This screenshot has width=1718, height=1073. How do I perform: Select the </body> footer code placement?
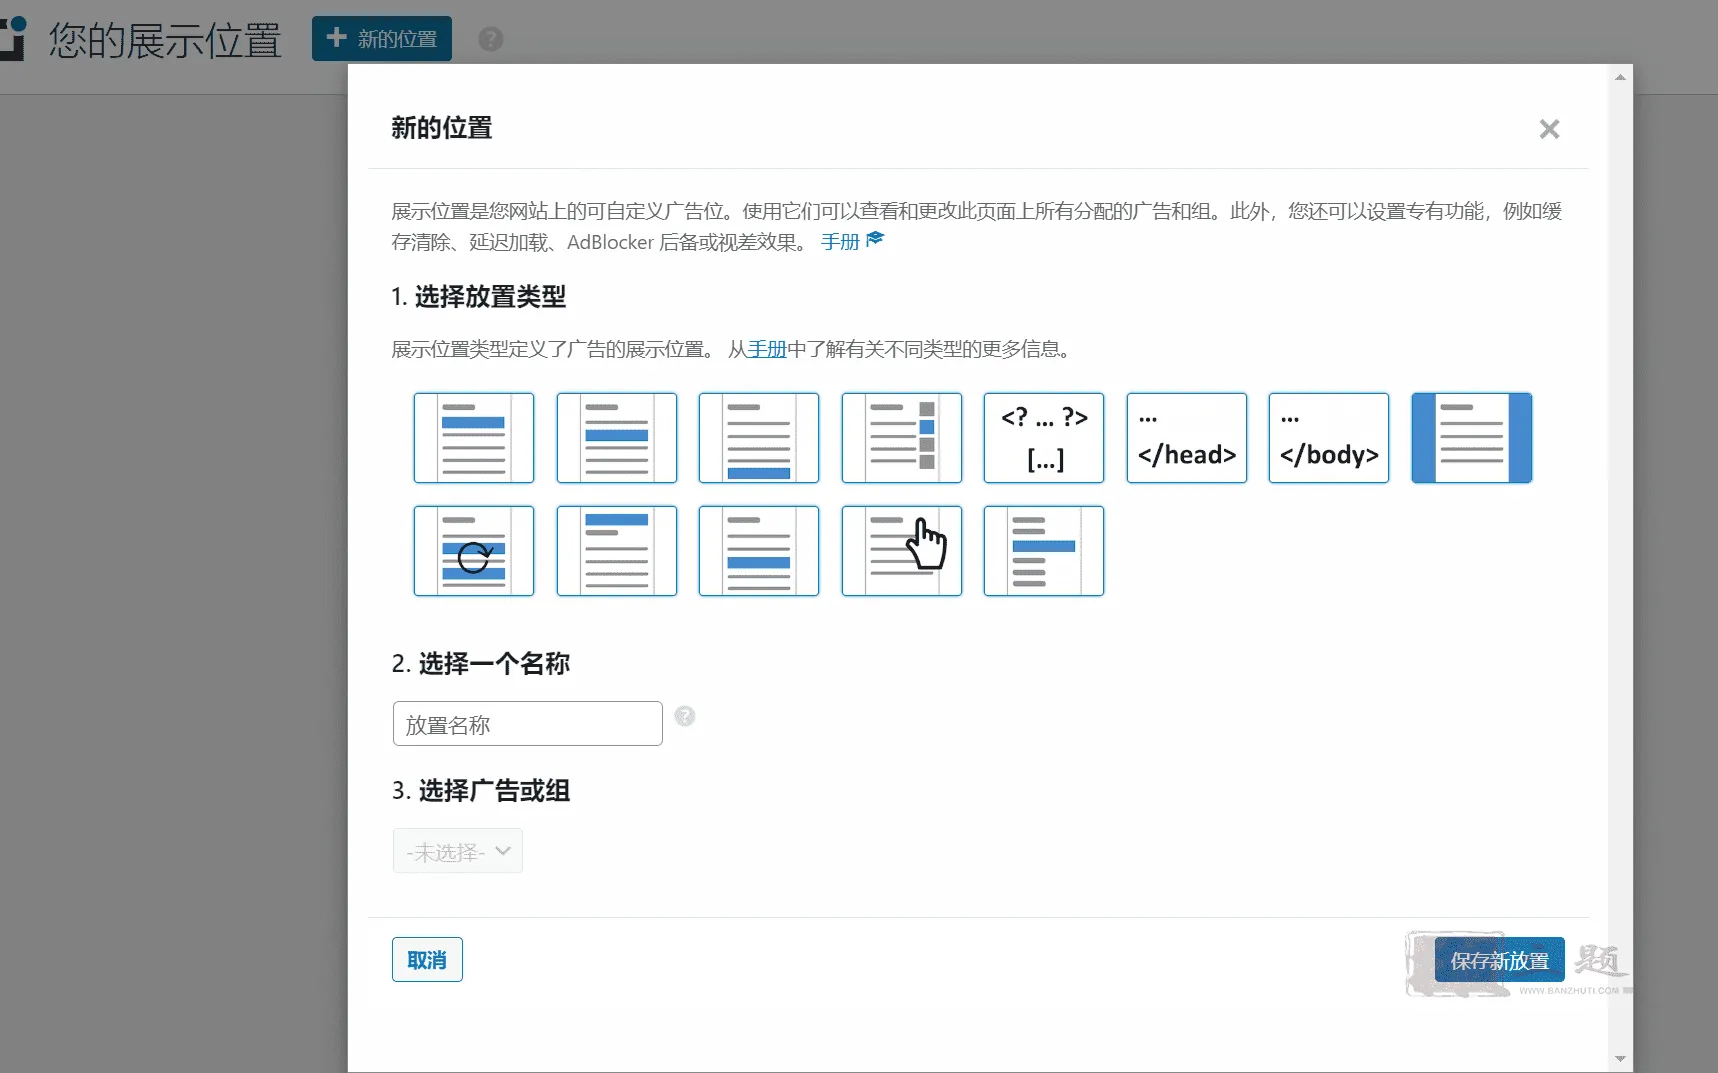[1329, 438]
